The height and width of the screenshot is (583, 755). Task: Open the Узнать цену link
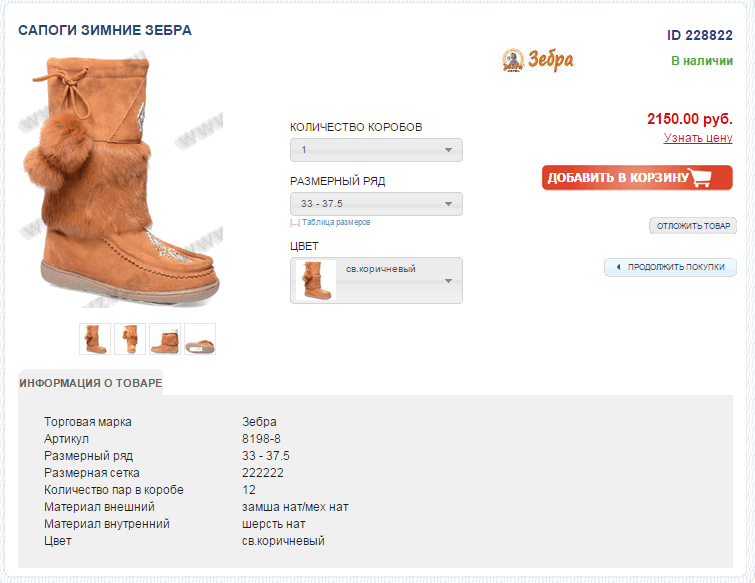point(698,138)
